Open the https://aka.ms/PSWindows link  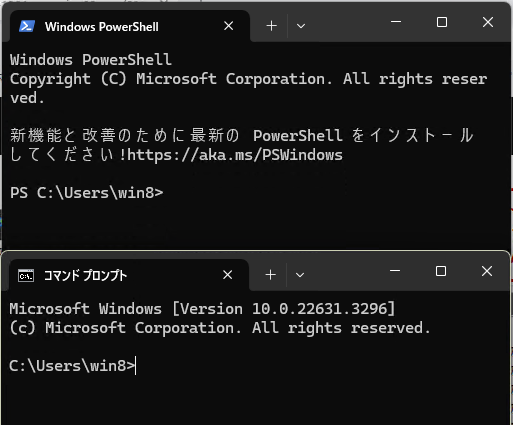point(235,155)
